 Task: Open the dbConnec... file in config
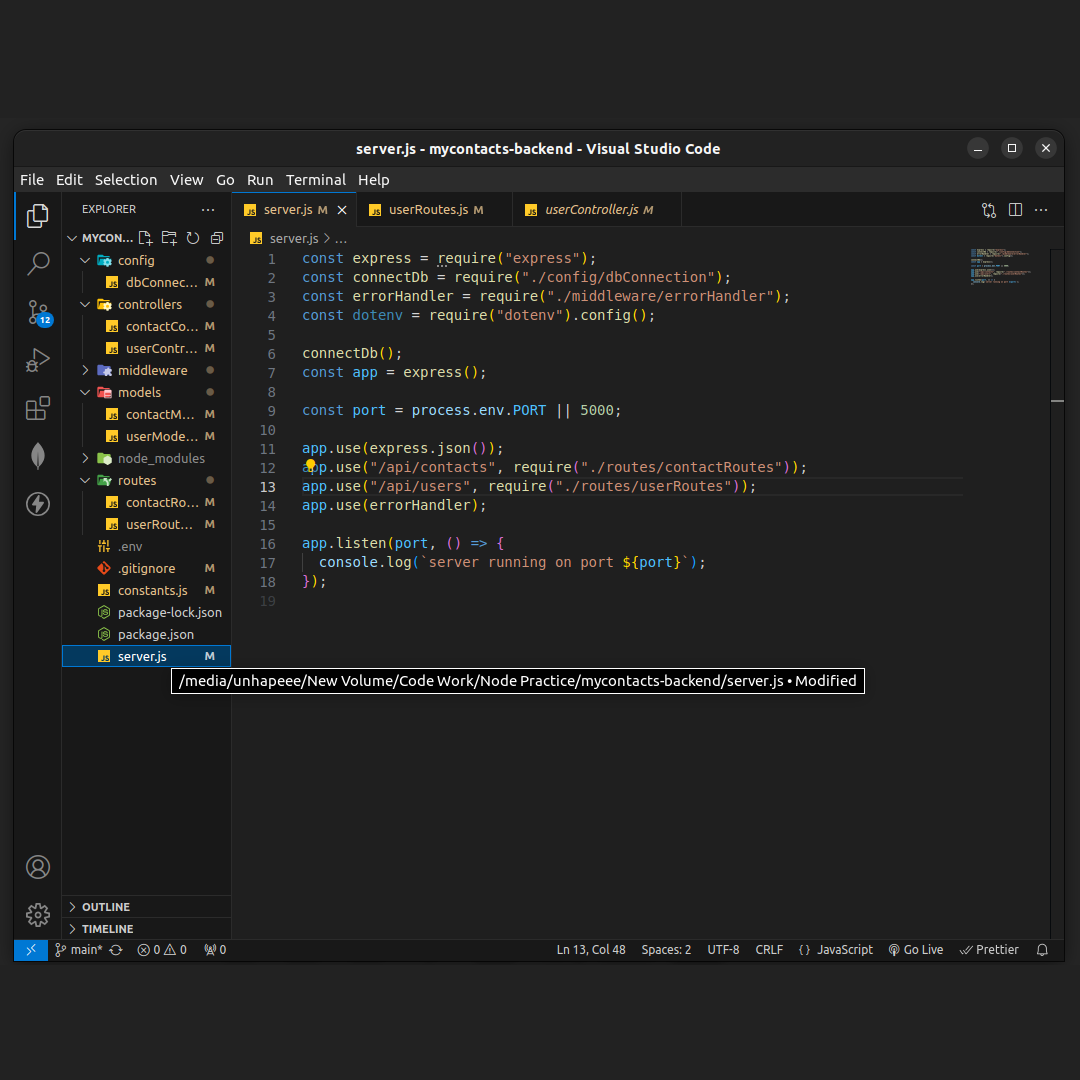click(146, 282)
